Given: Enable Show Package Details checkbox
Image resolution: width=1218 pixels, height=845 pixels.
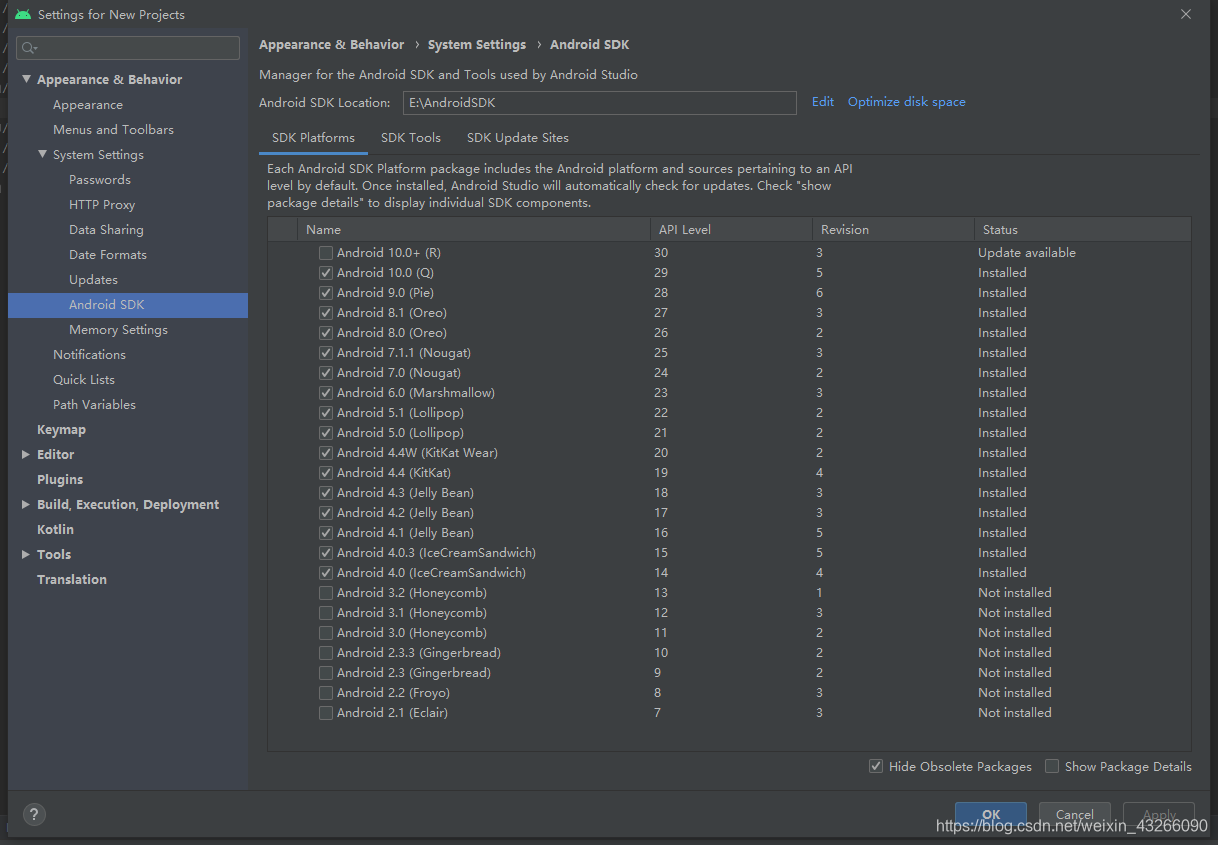Looking at the screenshot, I should coord(1052,766).
